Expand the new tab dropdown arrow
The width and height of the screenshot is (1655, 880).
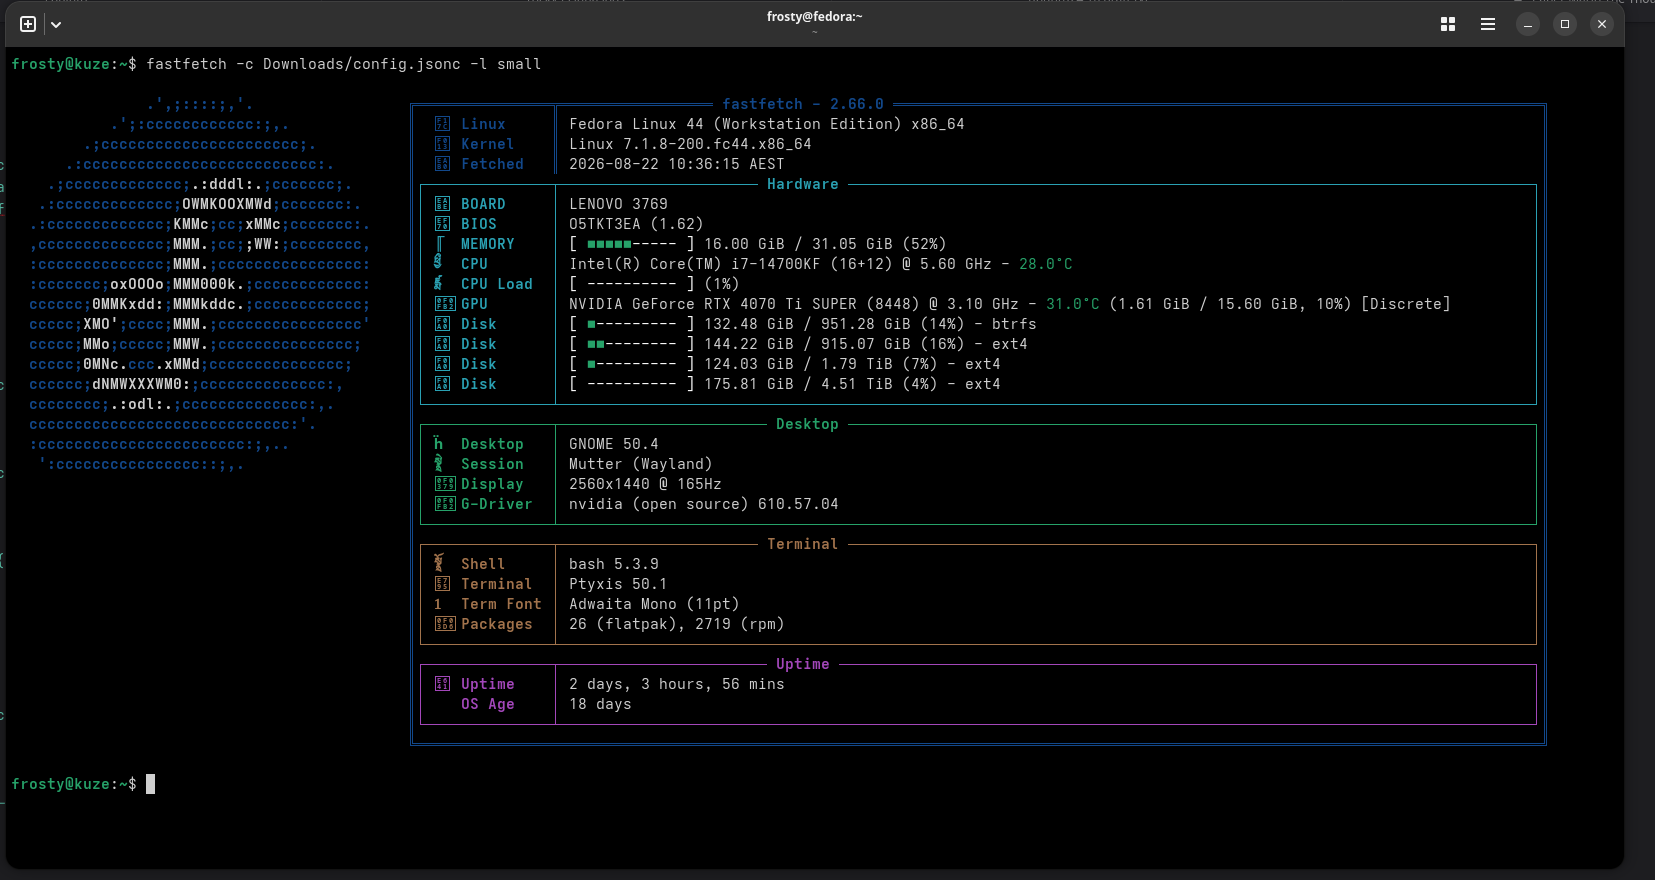point(56,24)
